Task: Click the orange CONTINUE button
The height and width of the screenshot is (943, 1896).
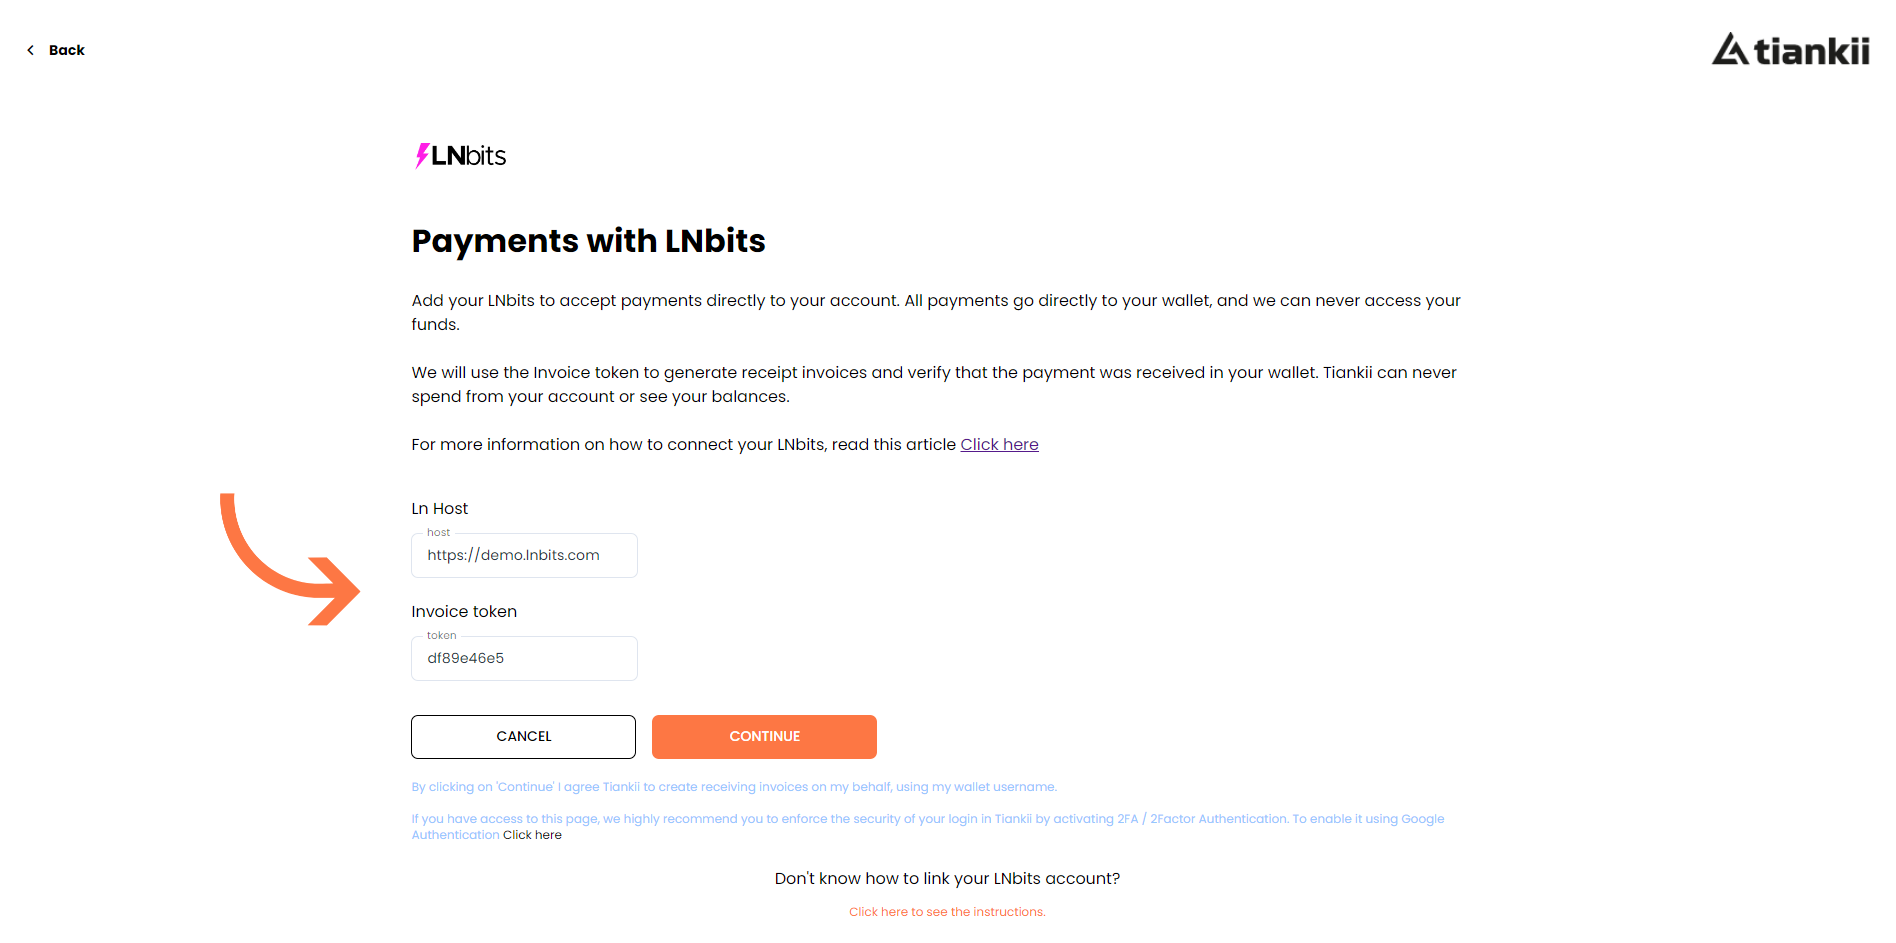Action: pyautogui.click(x=764, y=737)
